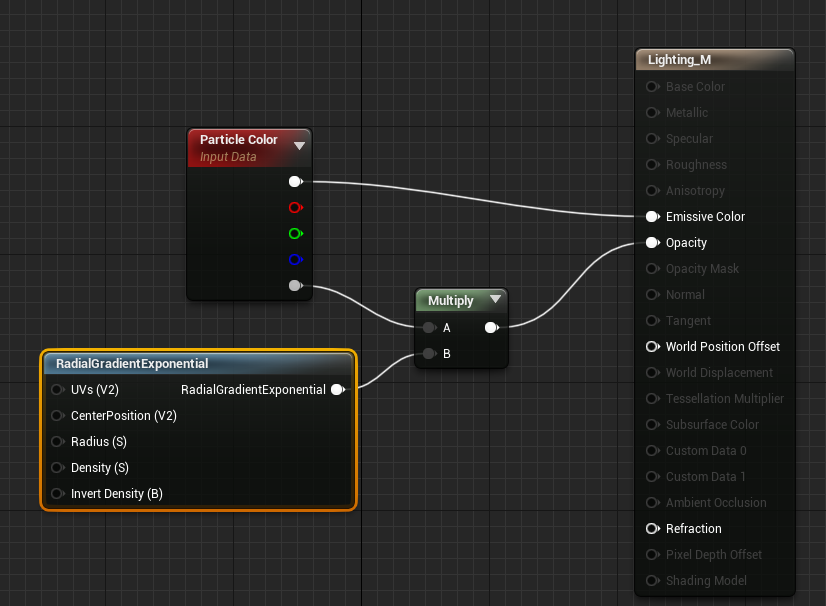Click the 'Emissive Color' label text

pyautogui.click(x=705, y=217)
